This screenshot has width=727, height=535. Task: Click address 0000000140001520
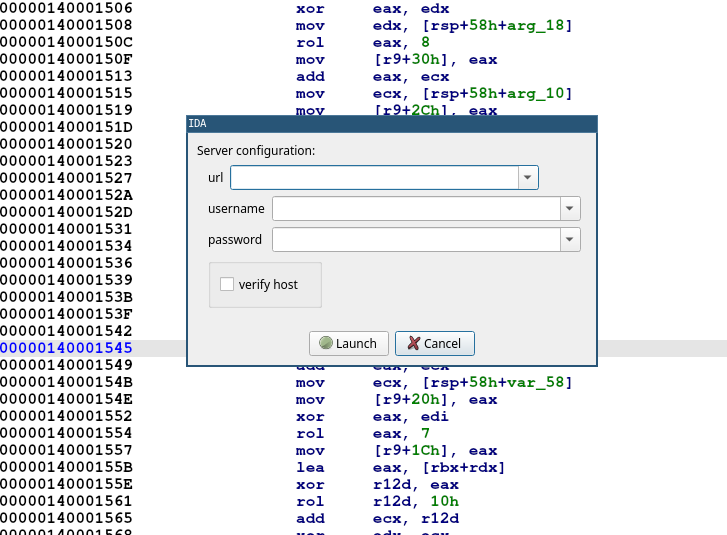pos(66,144)
